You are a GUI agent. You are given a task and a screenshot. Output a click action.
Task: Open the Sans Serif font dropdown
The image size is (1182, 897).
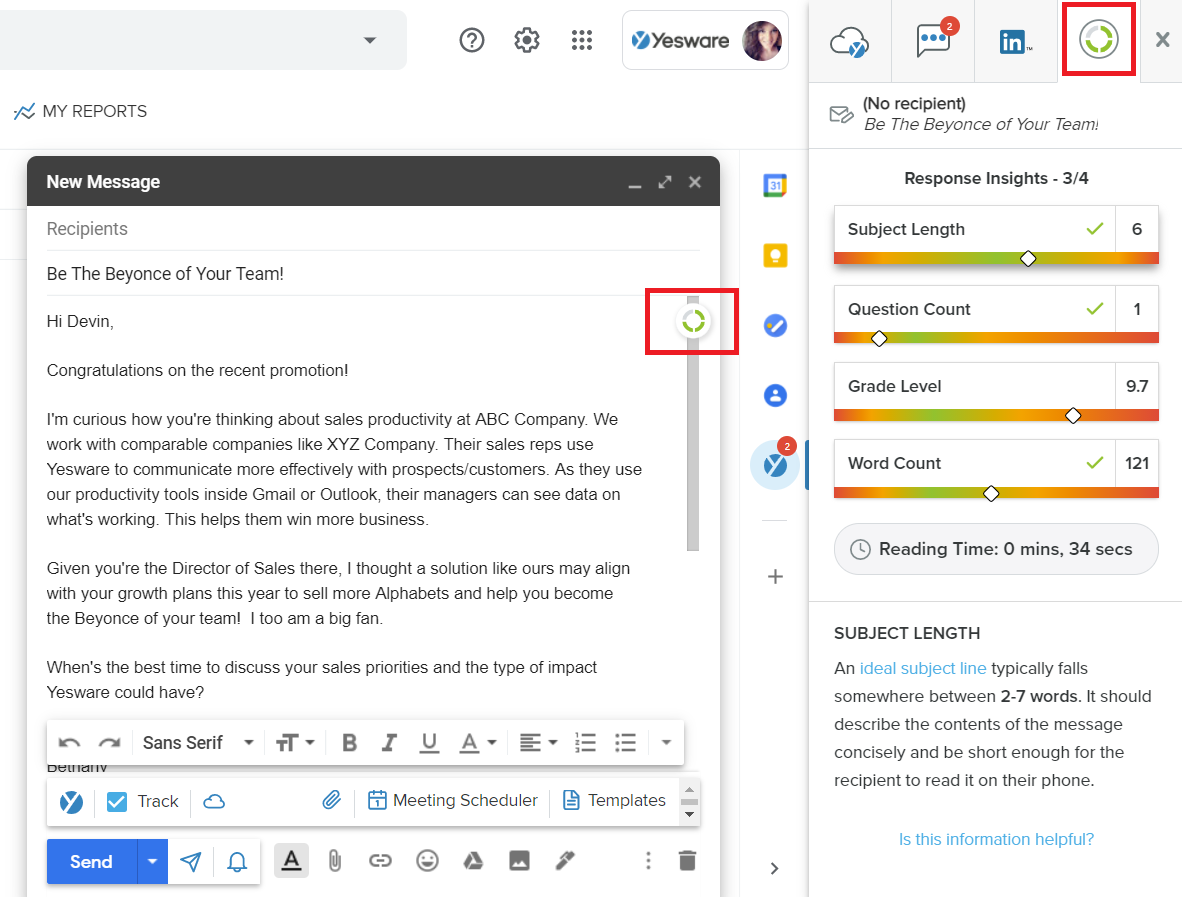pyautogui.click(x=198, y=743)
